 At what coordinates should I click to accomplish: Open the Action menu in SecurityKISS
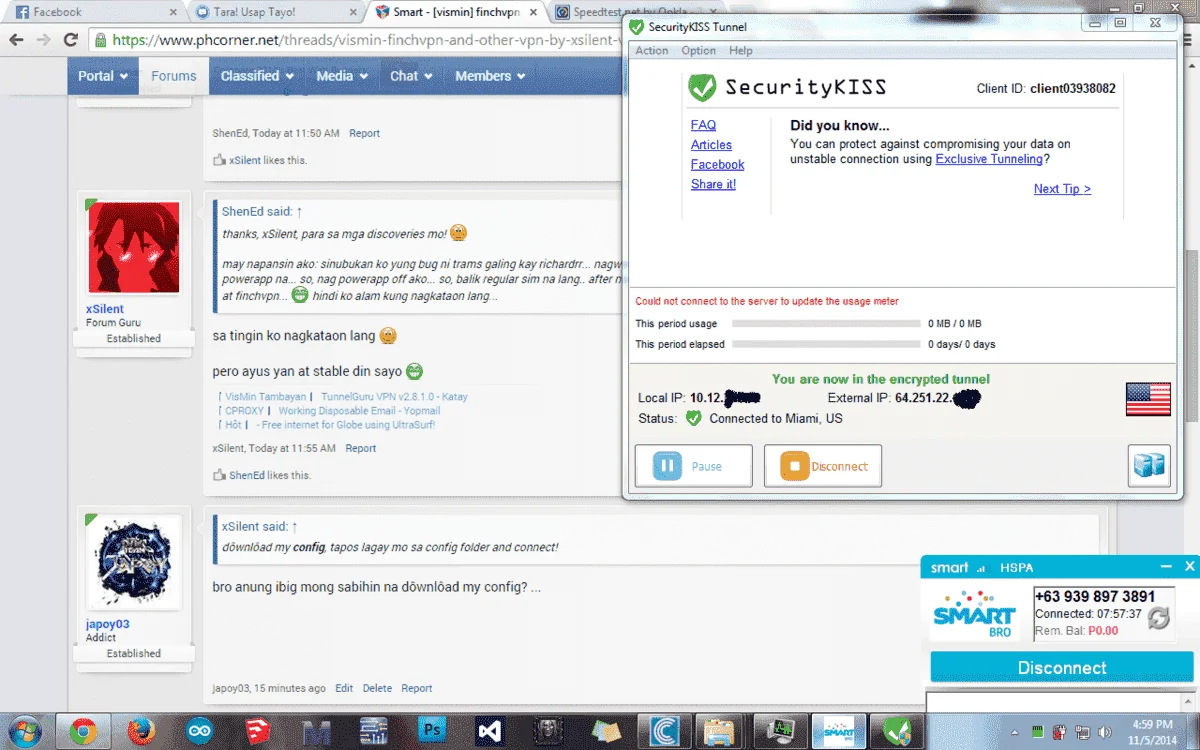[x=652, y=51]
